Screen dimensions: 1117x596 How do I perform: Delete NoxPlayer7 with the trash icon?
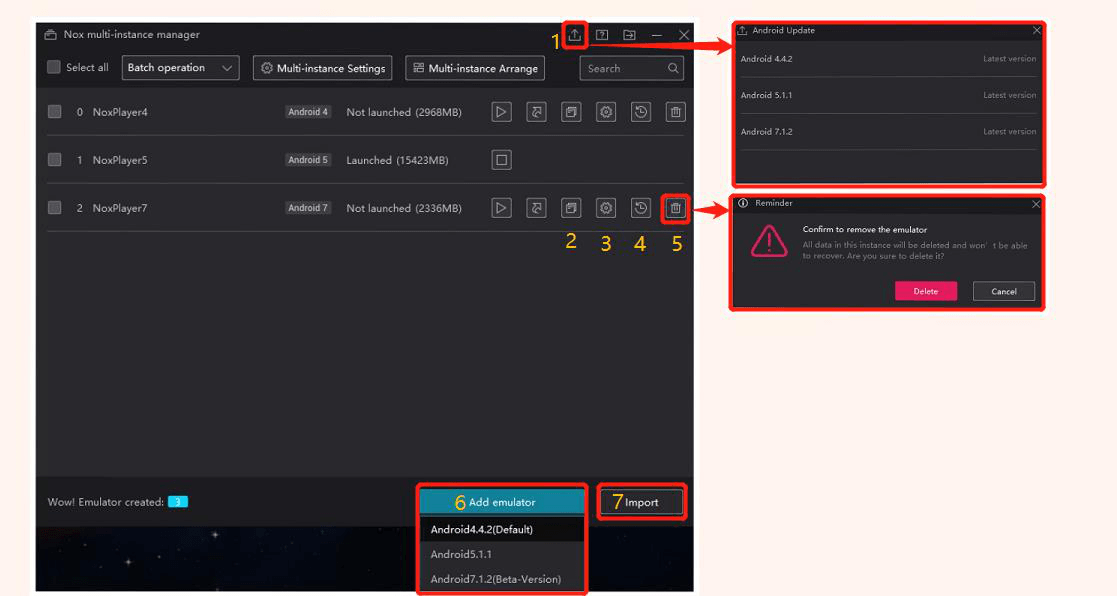pyautogui.click(x=675, y=208)
